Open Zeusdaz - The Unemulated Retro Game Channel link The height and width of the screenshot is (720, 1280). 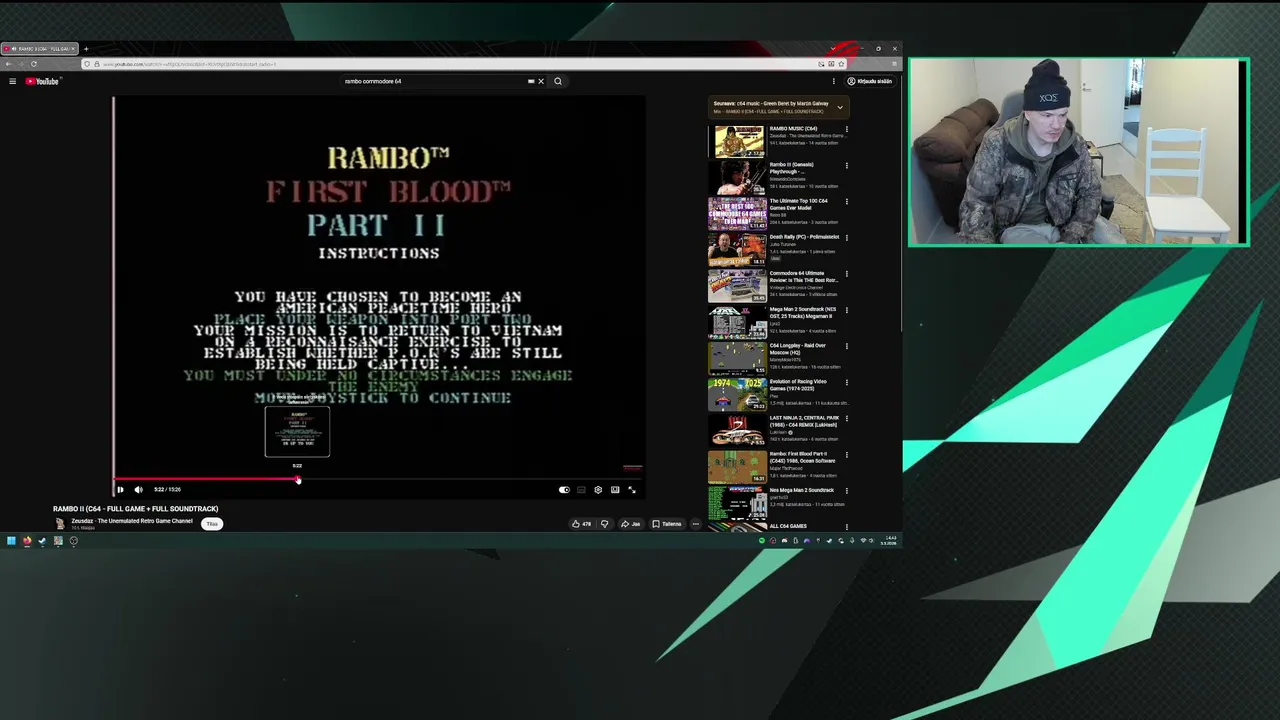[131, 520]
